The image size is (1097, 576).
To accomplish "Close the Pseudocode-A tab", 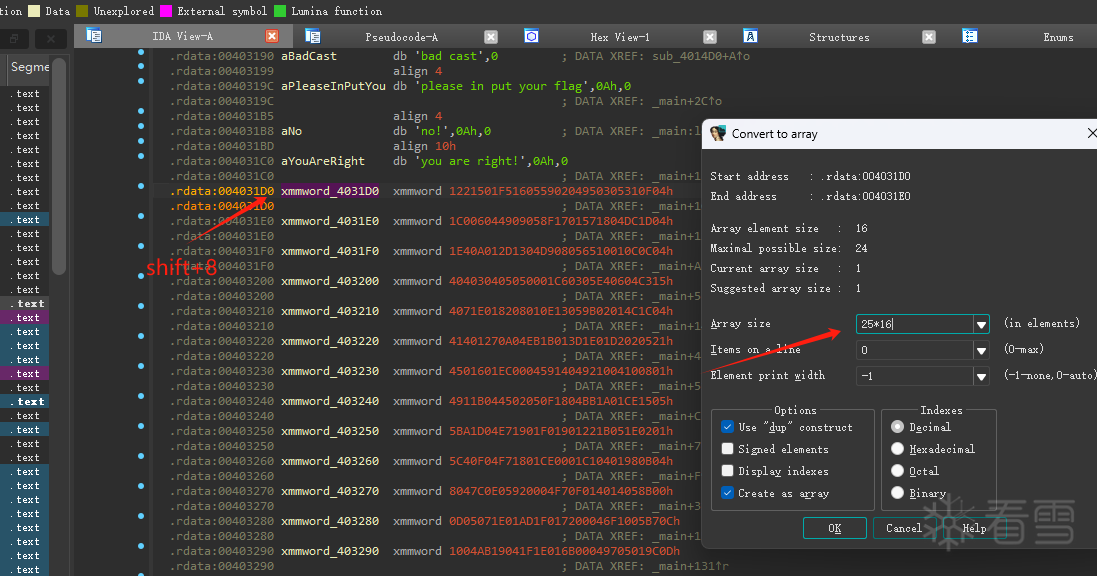I will pos(491,36).
